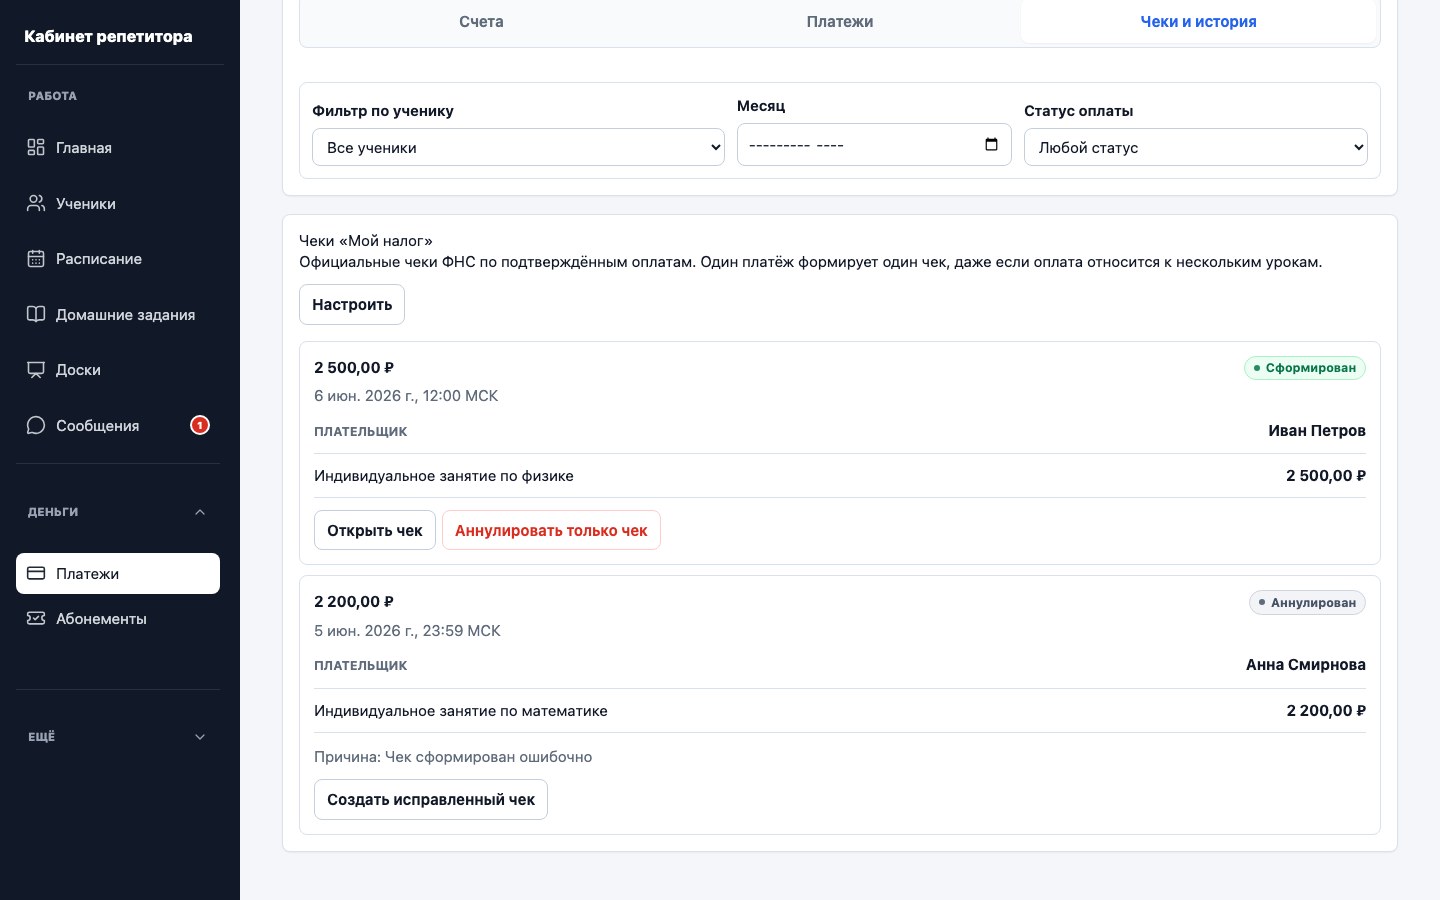Click the Расписание calendar icon
1440x900 pixels.
36,258
